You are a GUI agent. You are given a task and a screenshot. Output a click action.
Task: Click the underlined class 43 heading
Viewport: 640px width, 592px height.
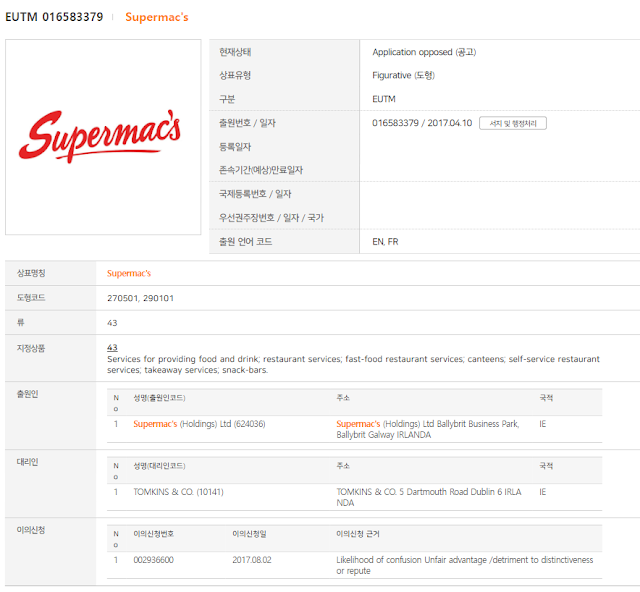coord(112,348)
